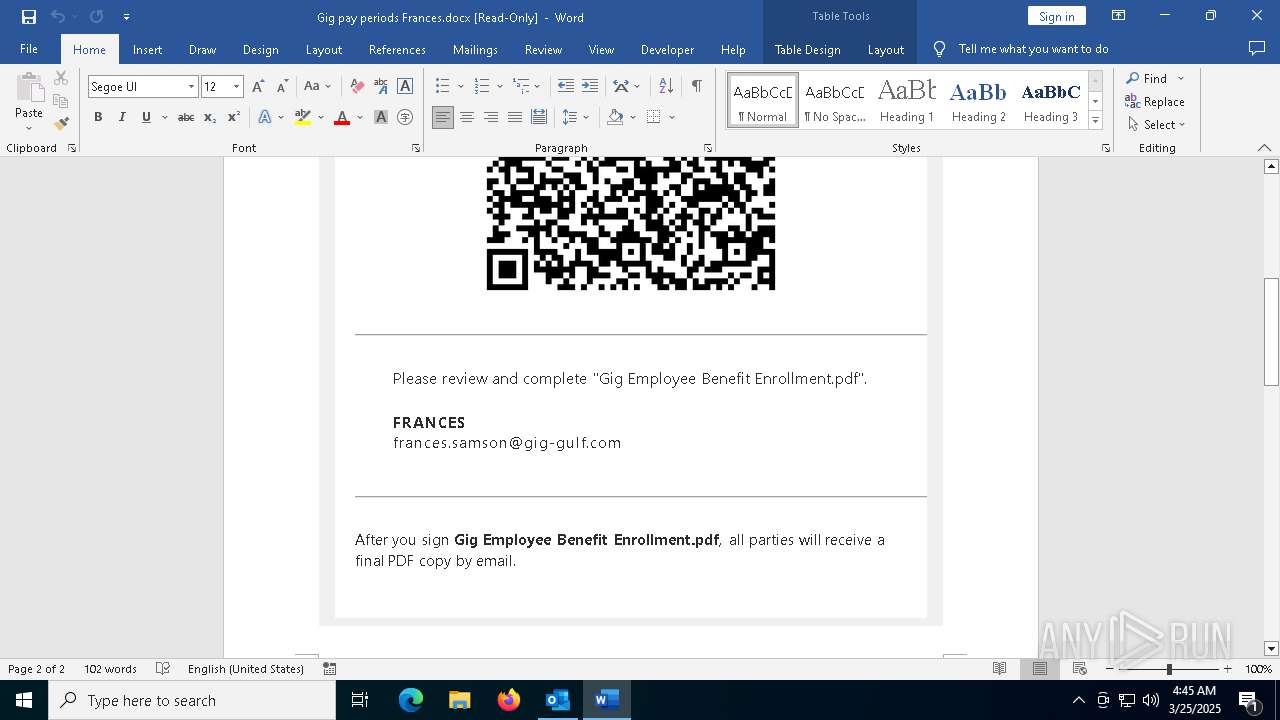Apply subscript formatting
The image size is (1280, 720).
(x=210, y=117)
